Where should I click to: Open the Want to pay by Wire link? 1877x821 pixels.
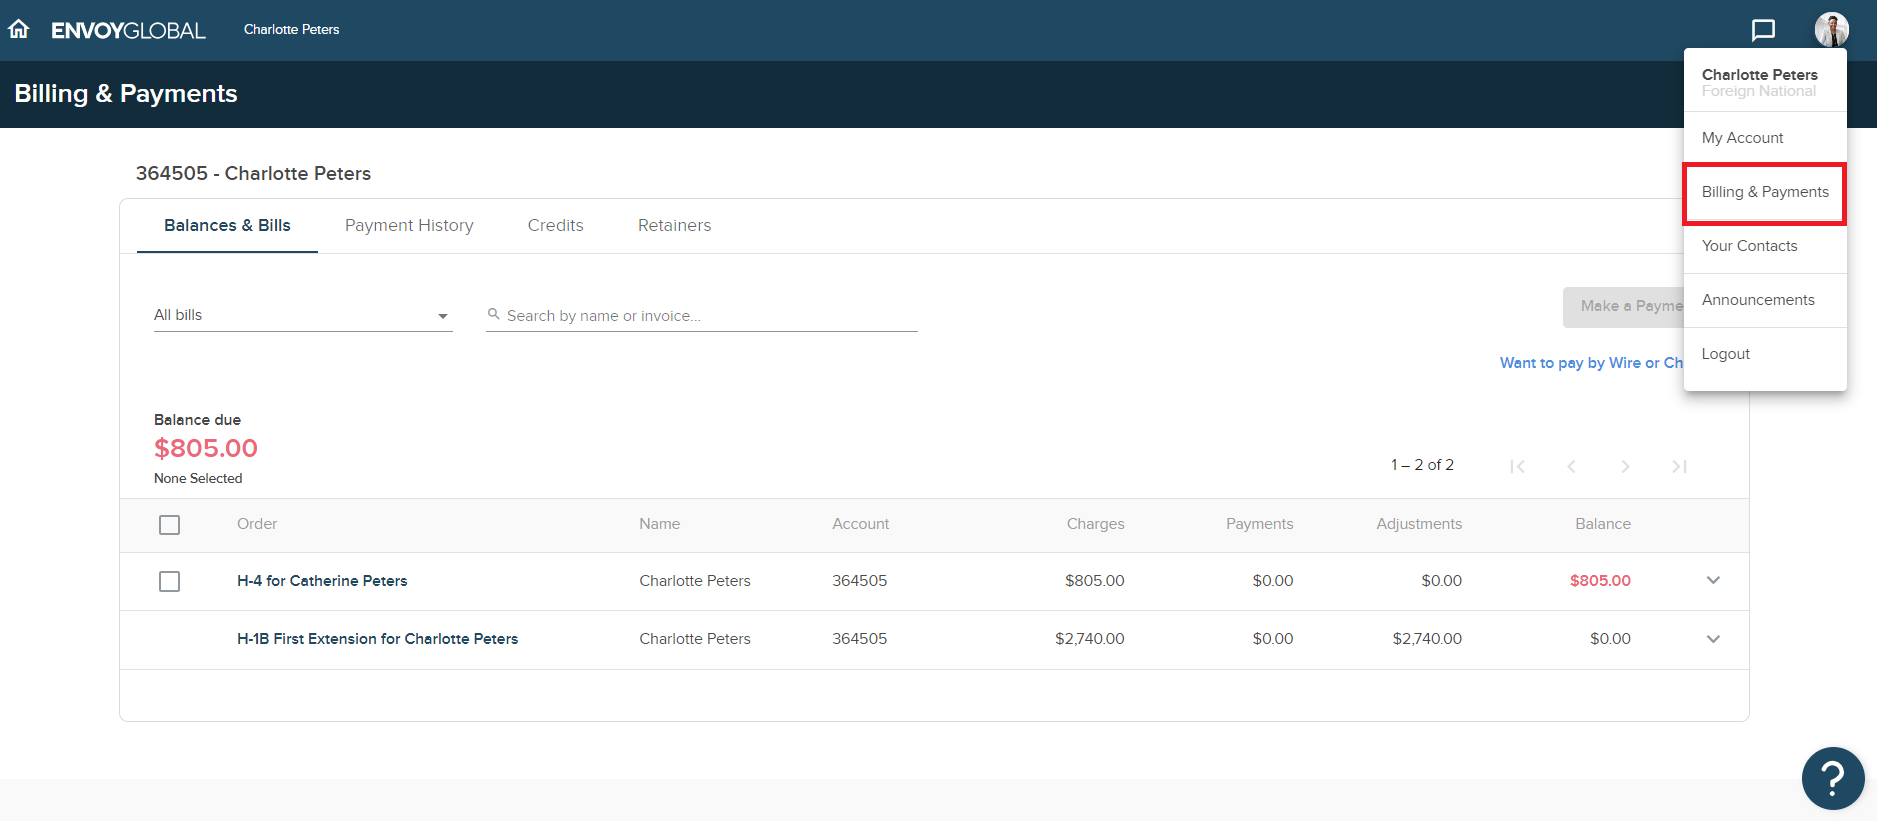click(x=1590, y=363)
